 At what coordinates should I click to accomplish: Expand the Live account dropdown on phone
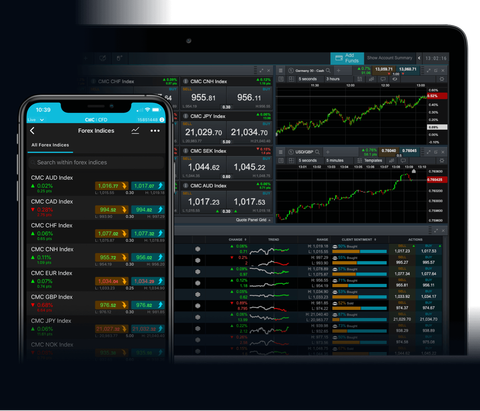pos(36,120)
